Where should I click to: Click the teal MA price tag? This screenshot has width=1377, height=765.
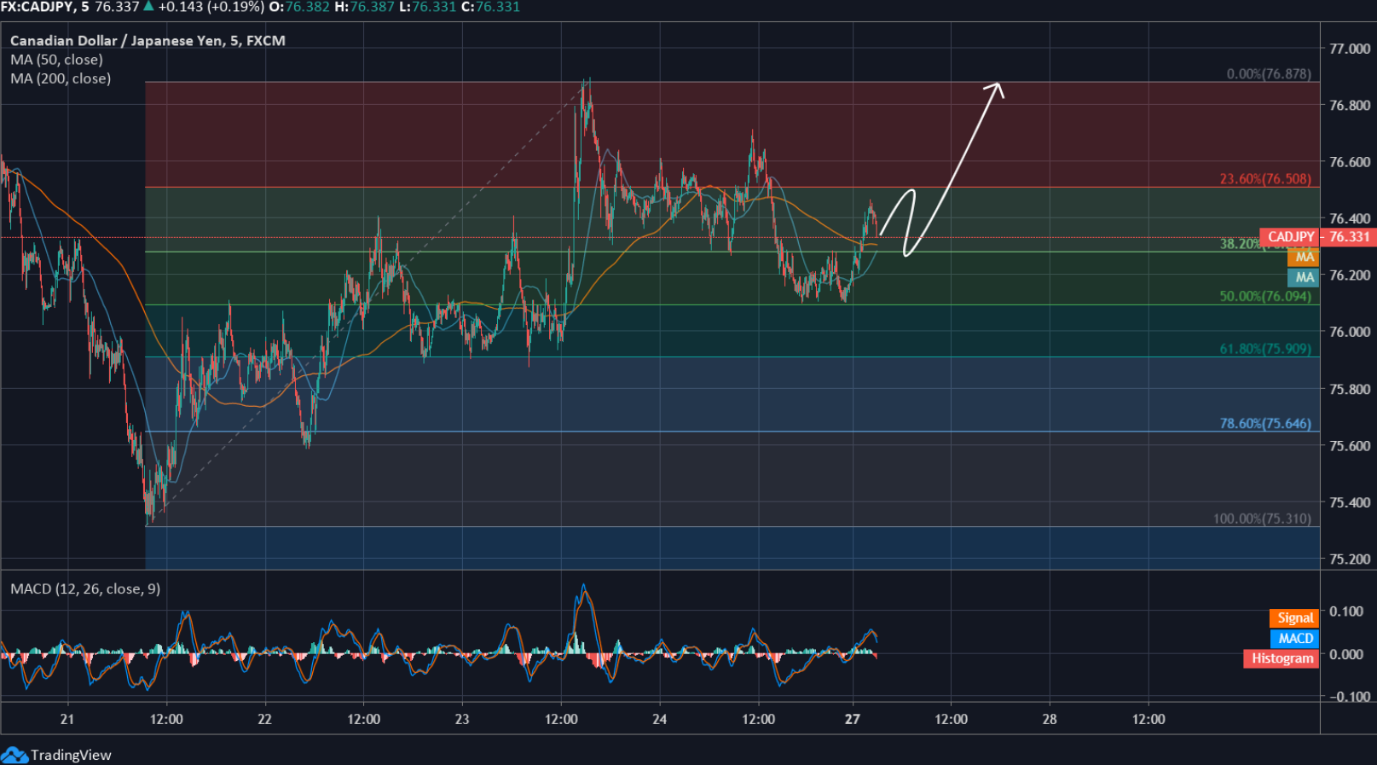[1303, 277]
